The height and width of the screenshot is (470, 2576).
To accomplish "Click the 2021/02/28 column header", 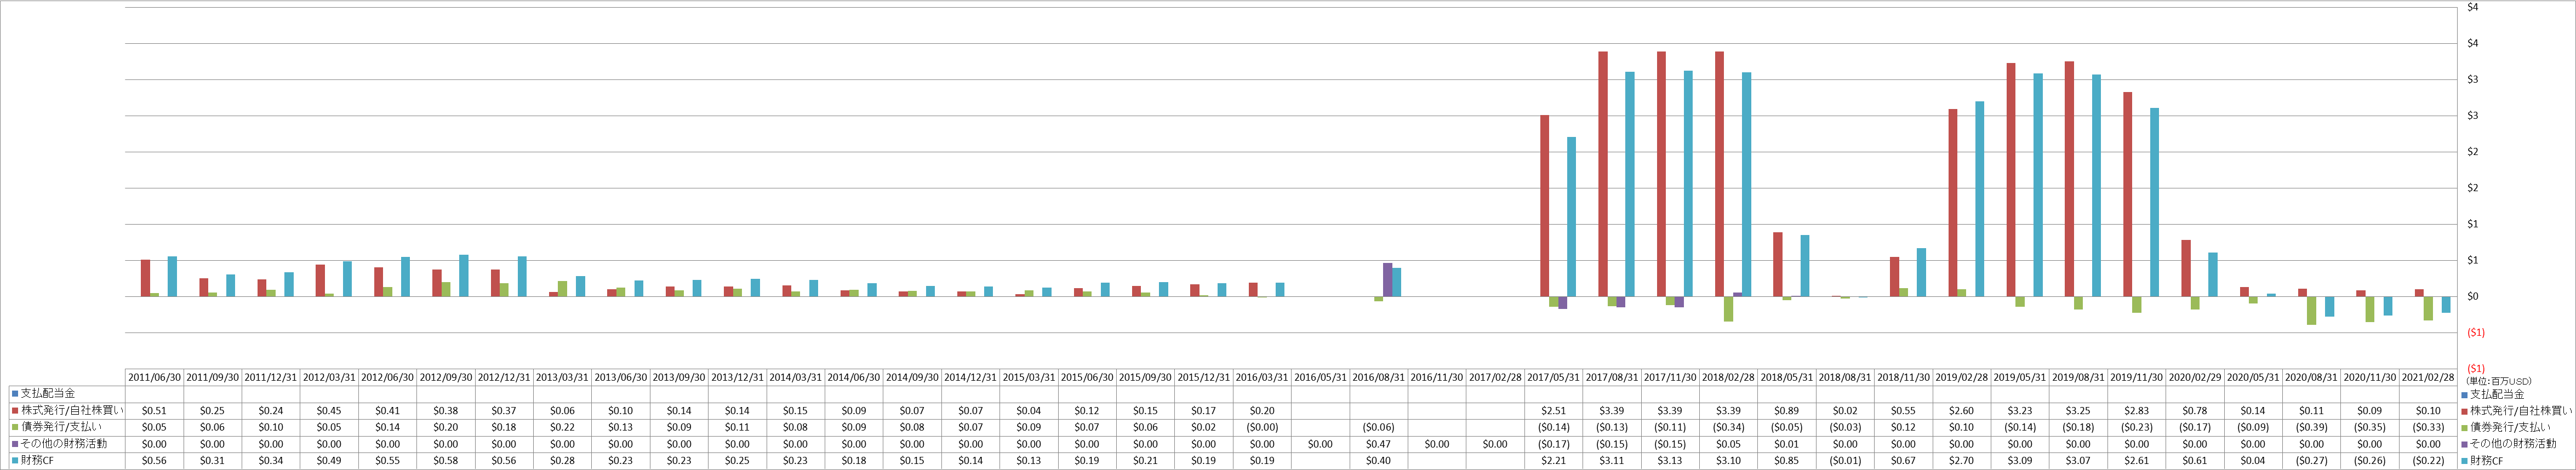I will click(2427, 377).
